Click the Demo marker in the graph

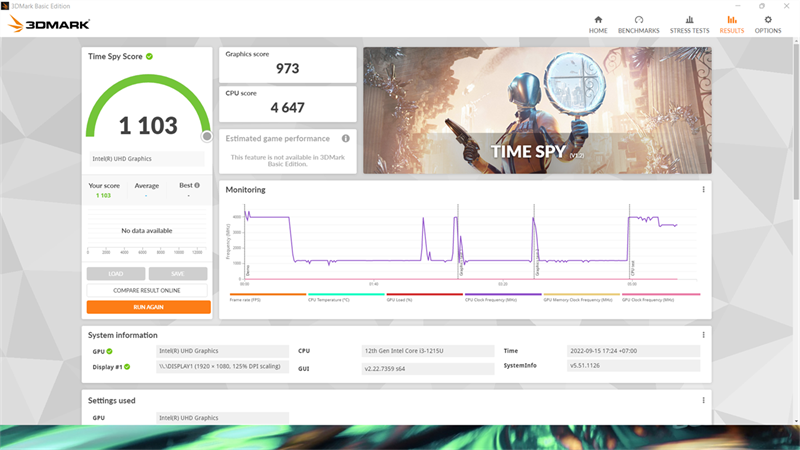(248, 270)
